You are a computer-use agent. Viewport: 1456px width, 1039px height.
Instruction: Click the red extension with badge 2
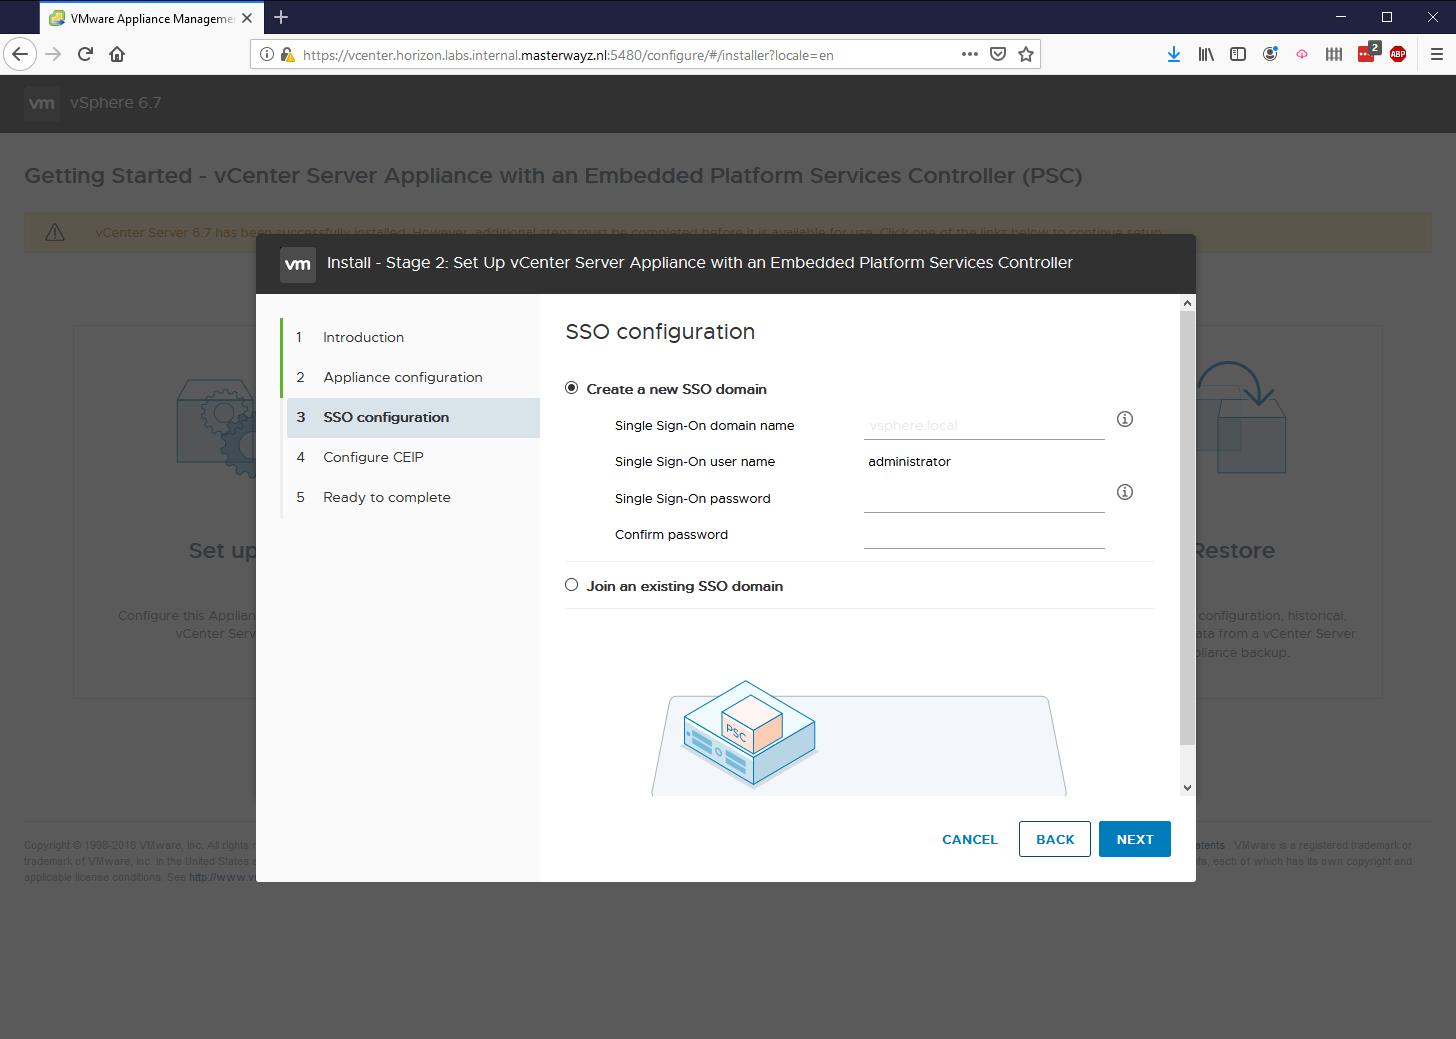pyautogui.click(x=1368, y=53)
